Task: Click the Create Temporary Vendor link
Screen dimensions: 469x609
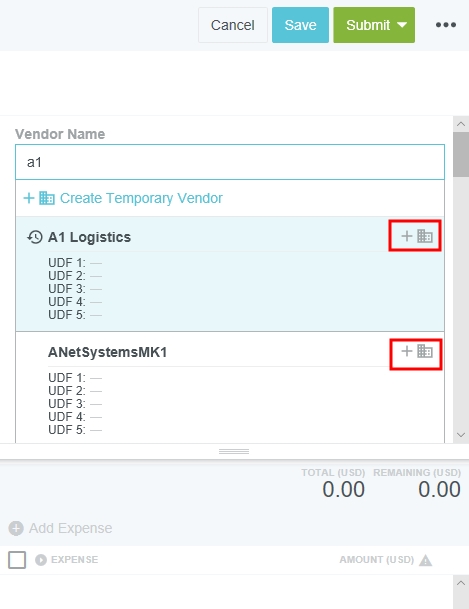Action: click(x=123, y=198)
